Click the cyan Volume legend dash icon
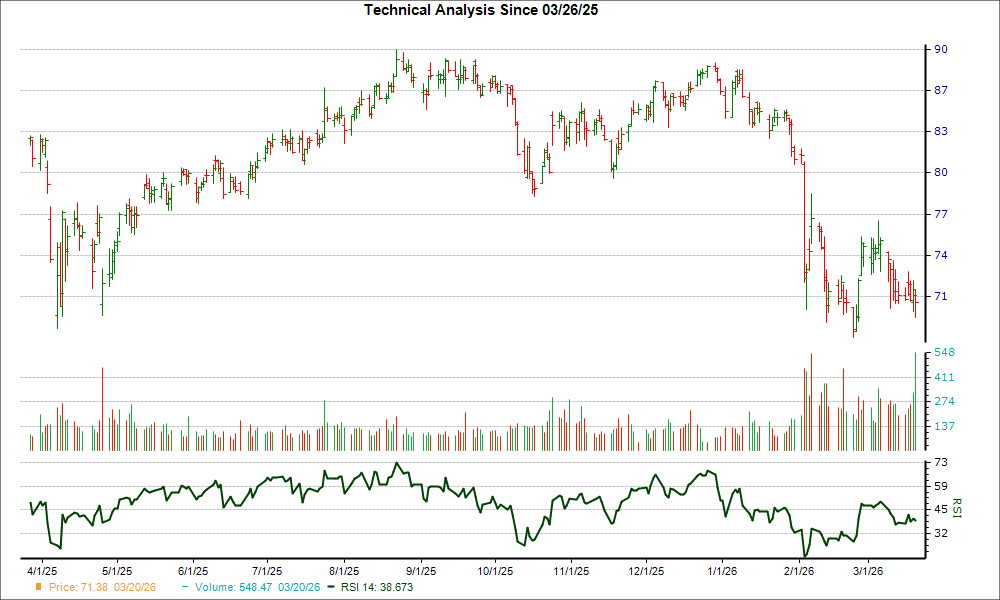 186,588
